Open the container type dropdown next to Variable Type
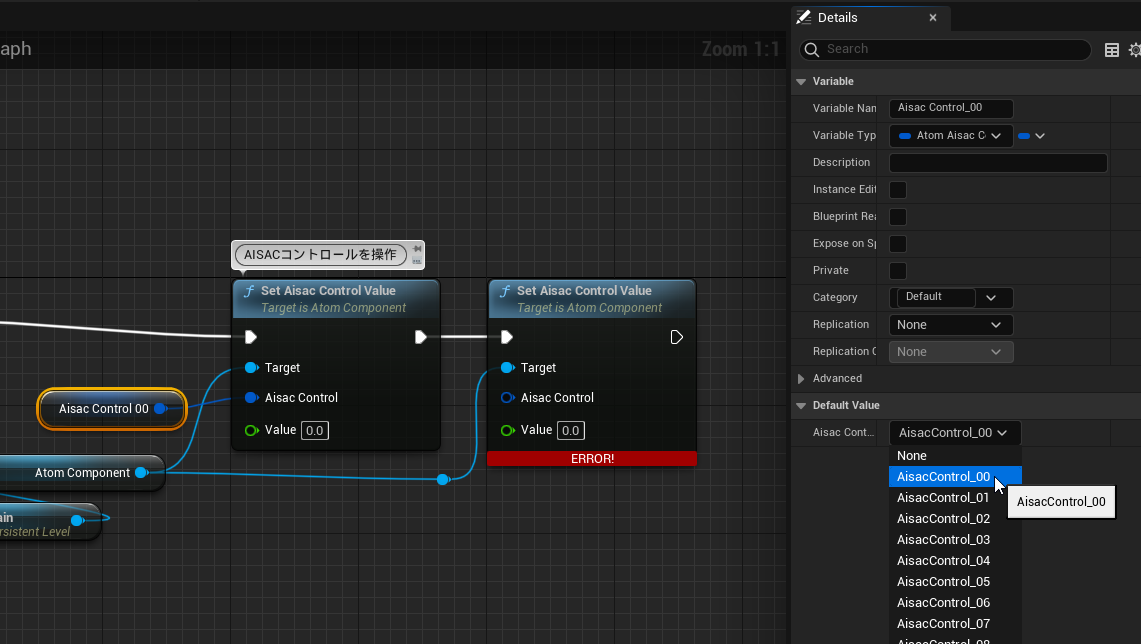Screen dimensions: 1141x644 1032,135
